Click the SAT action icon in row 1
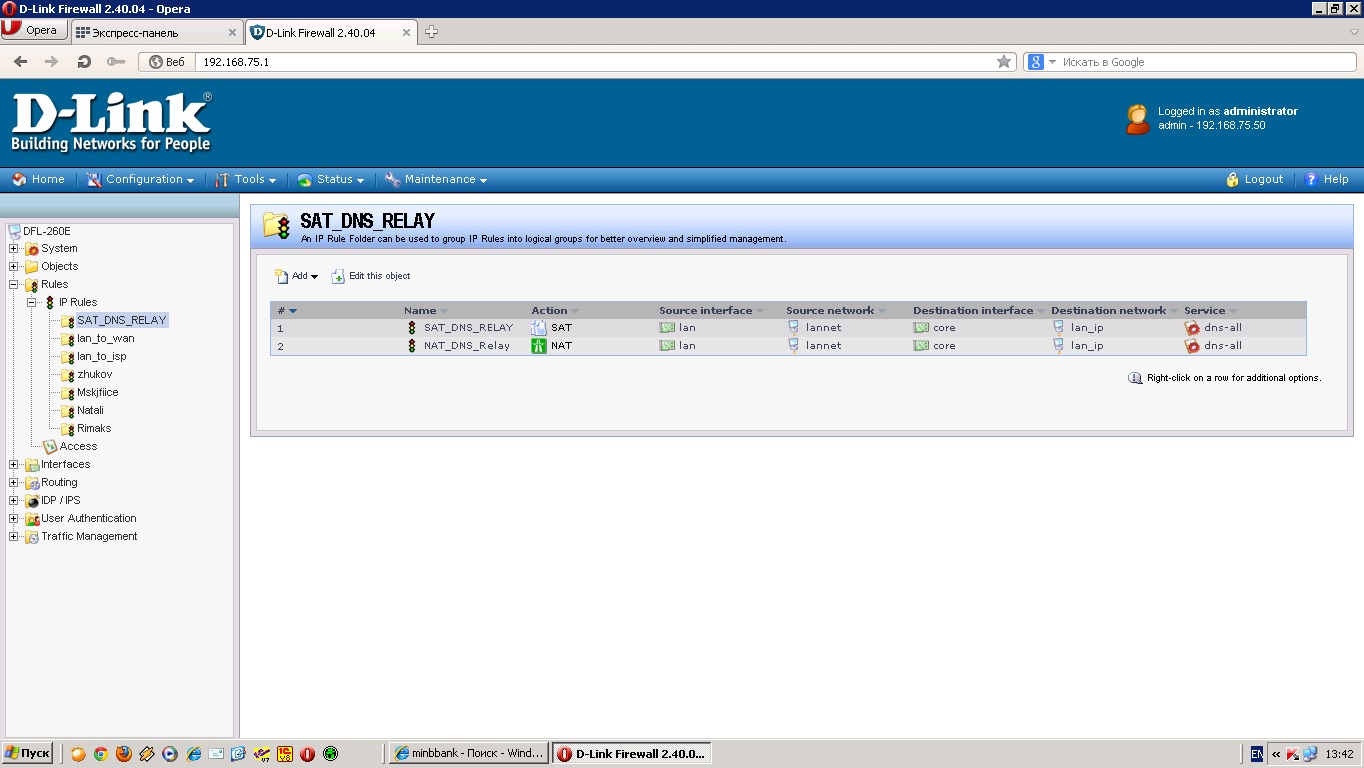 pyautogui.click(x=539, y=328)
